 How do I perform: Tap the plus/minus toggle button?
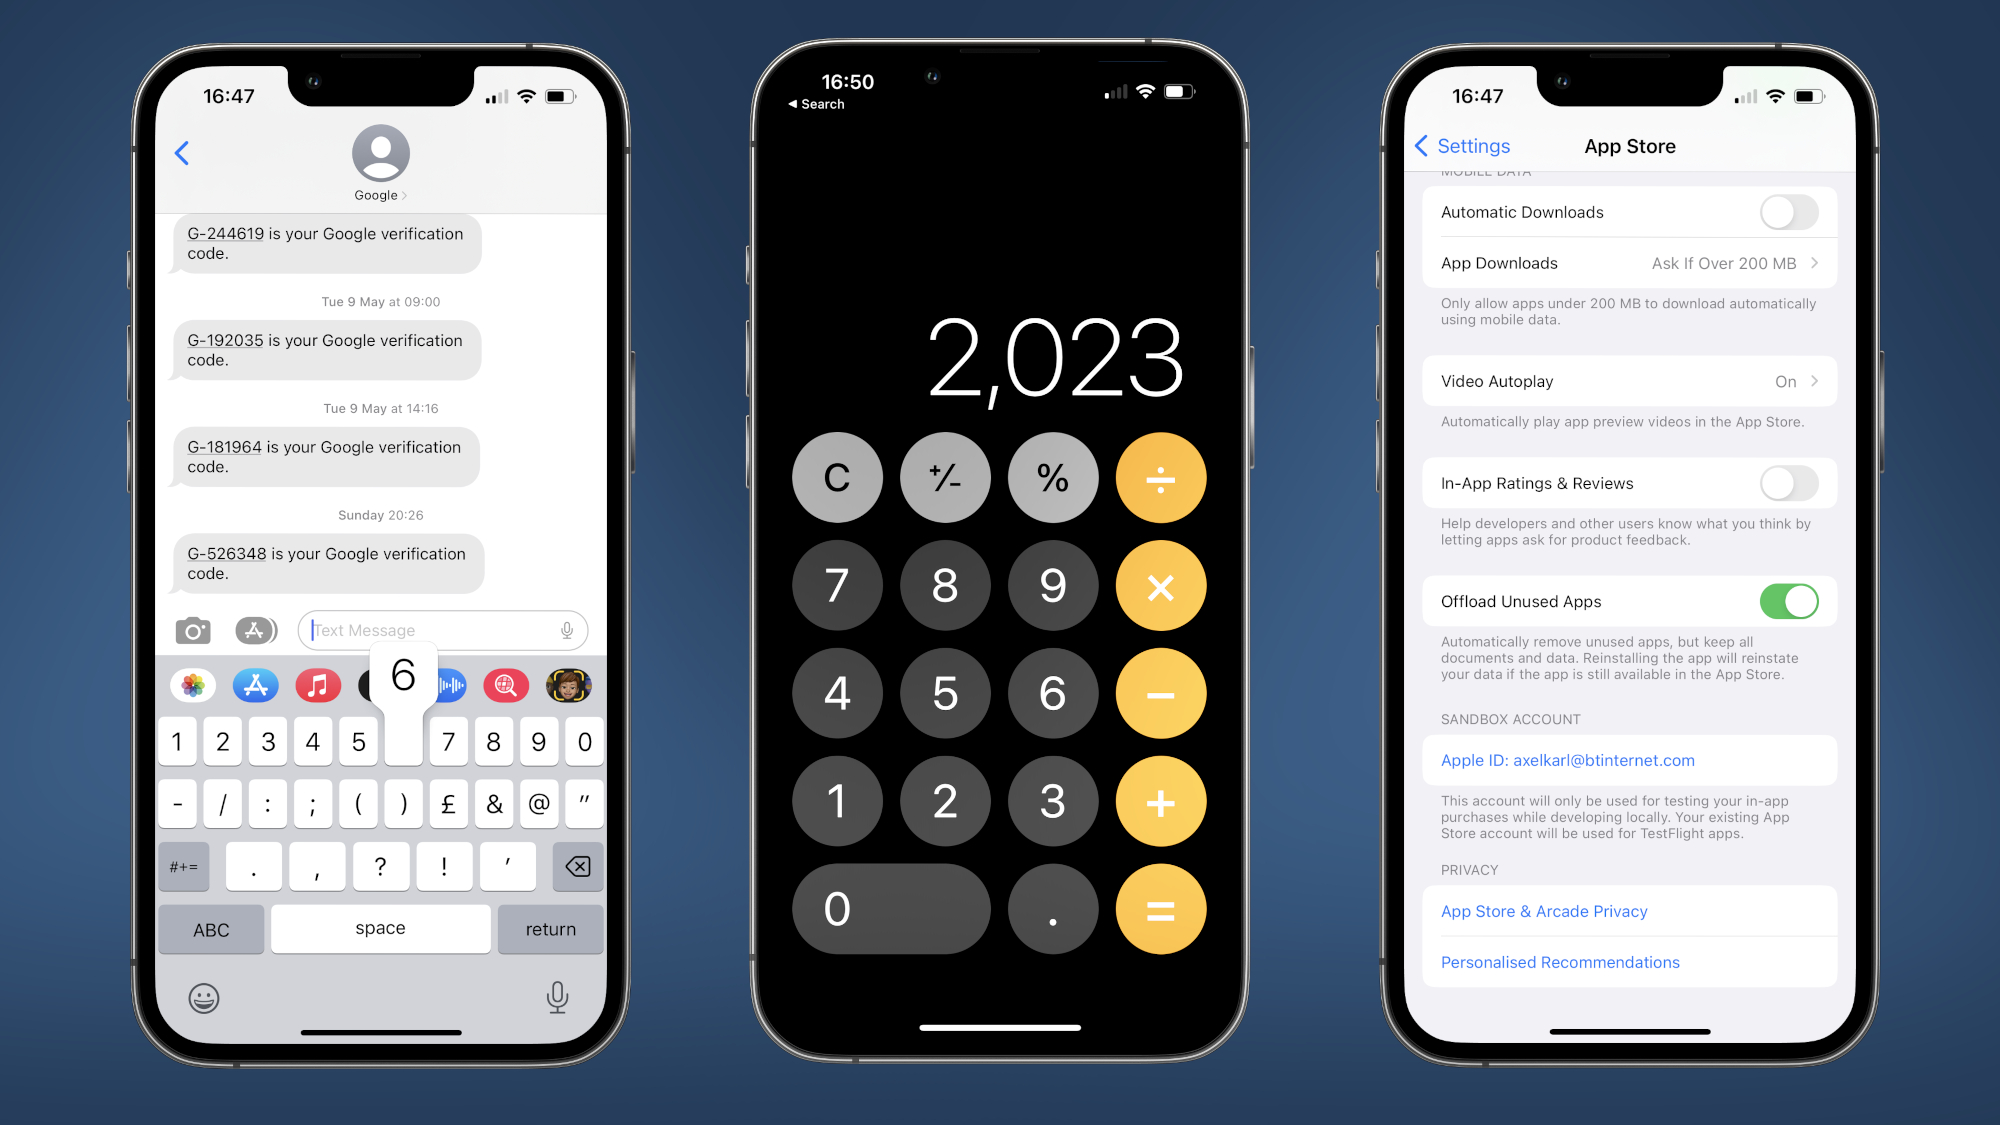click(944, 479)
